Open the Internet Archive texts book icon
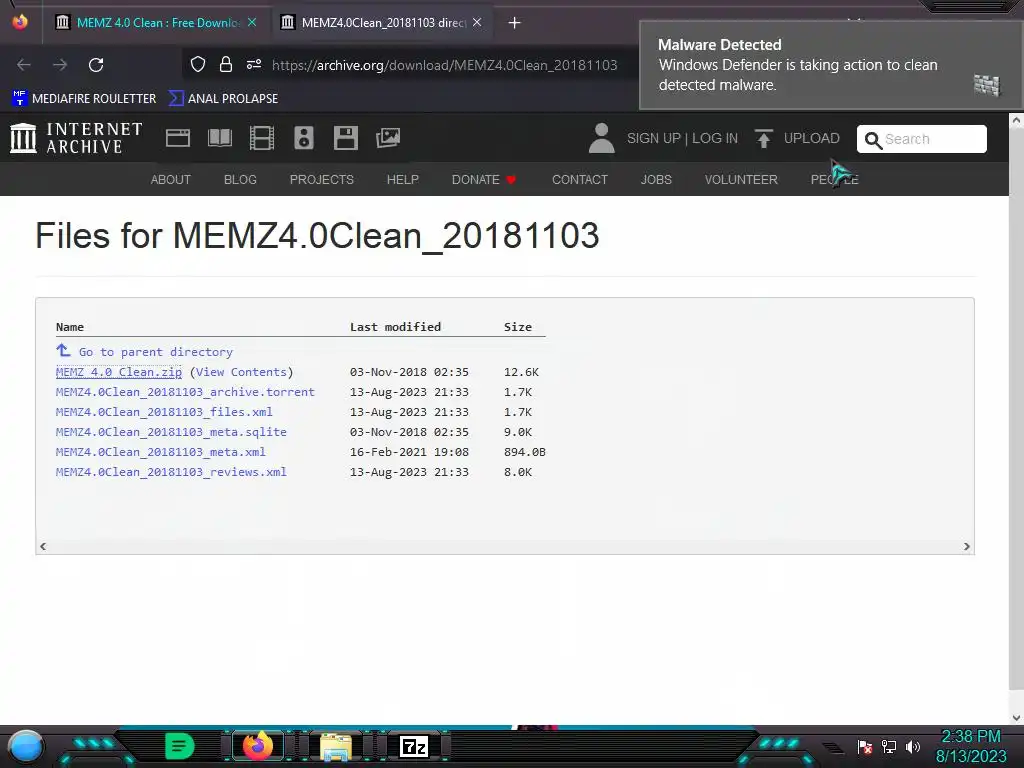The height and width of the screenshot is (768, 1024). 219,138
